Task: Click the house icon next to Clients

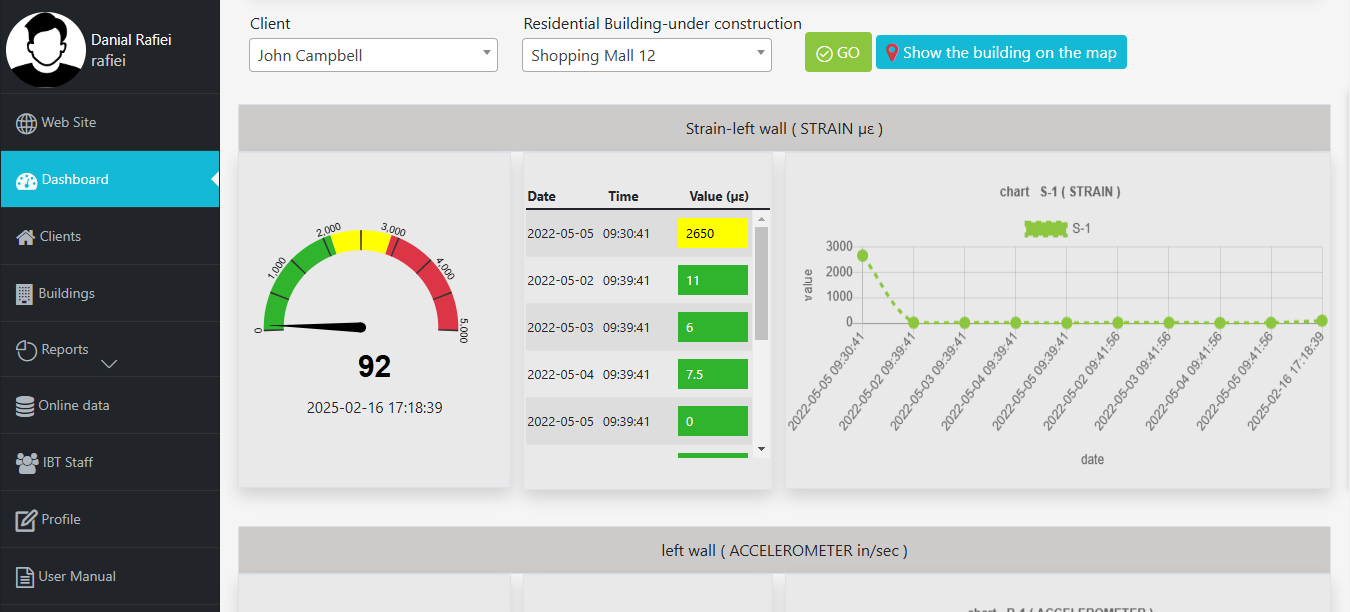Action: [25, 237]
